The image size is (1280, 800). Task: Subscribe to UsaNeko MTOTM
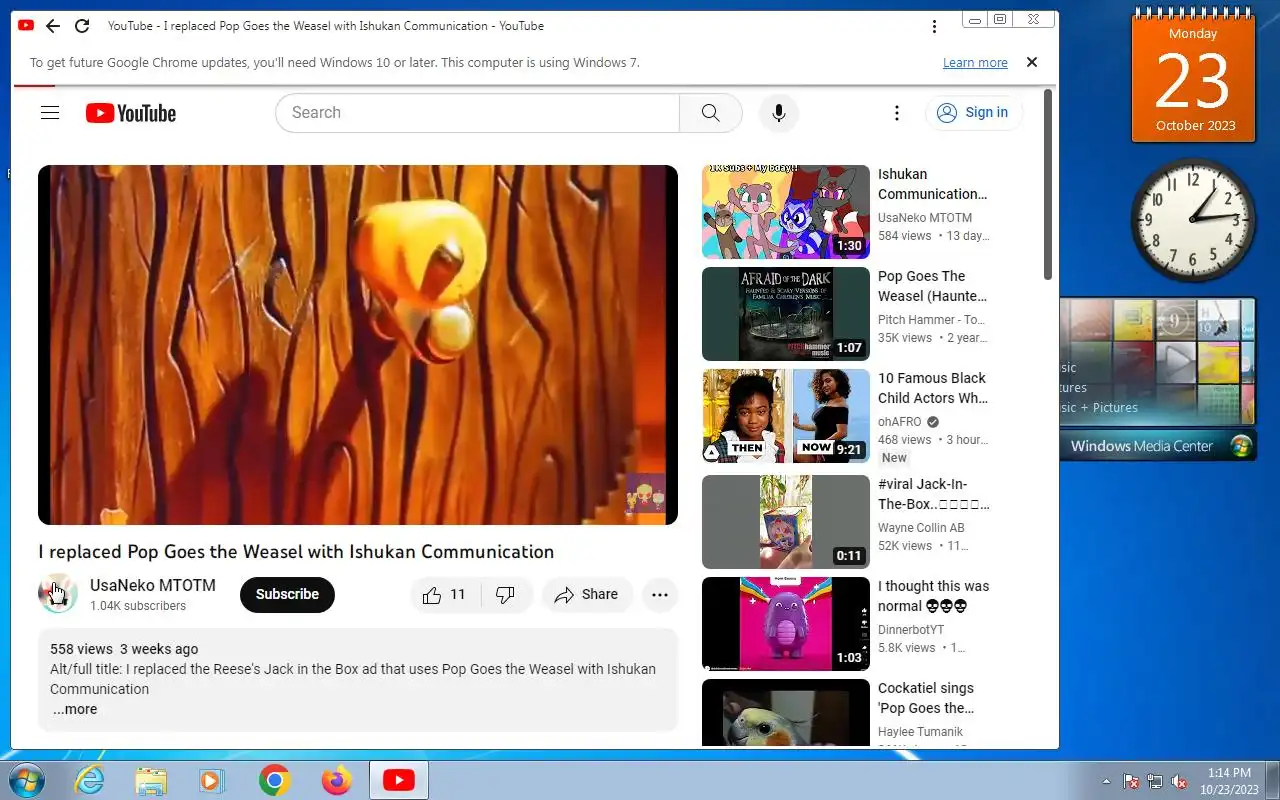[x=287, y=594]
